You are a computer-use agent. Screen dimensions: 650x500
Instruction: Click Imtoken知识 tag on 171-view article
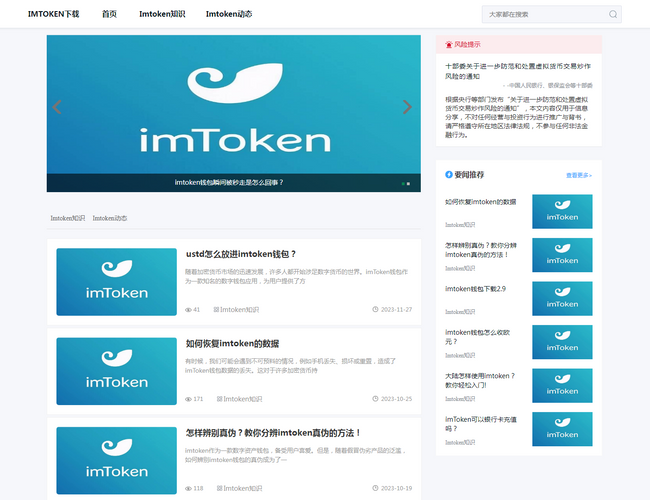point(240,399)
